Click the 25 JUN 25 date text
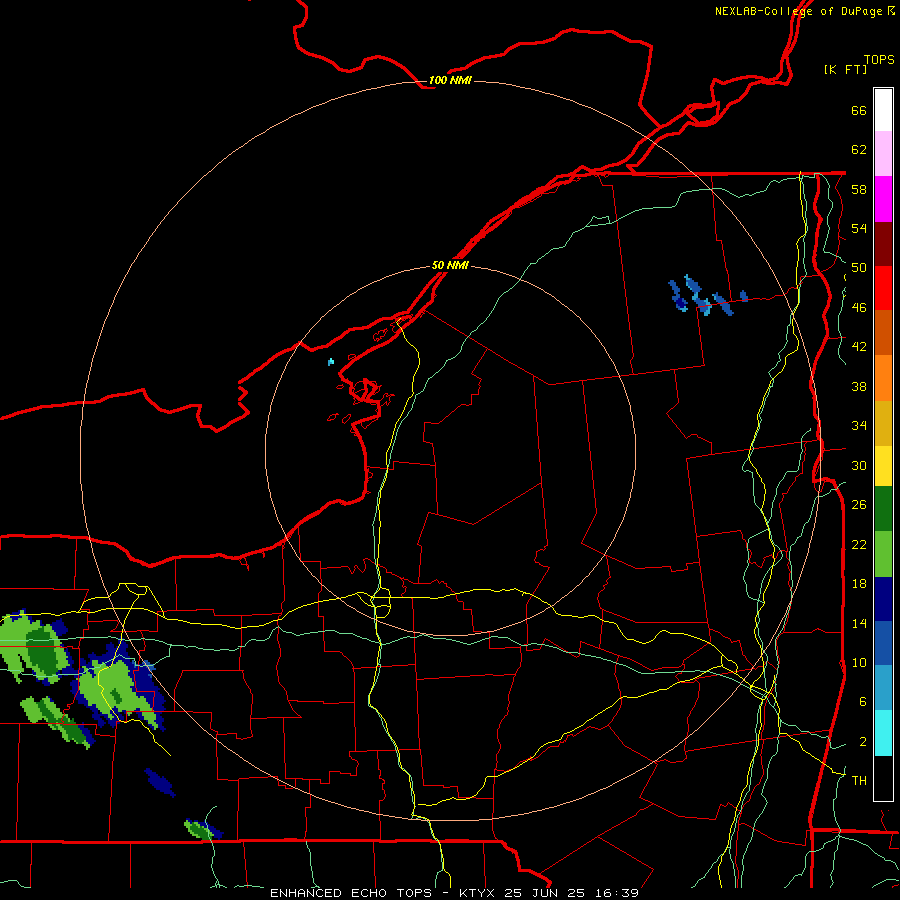 point(544,893)
